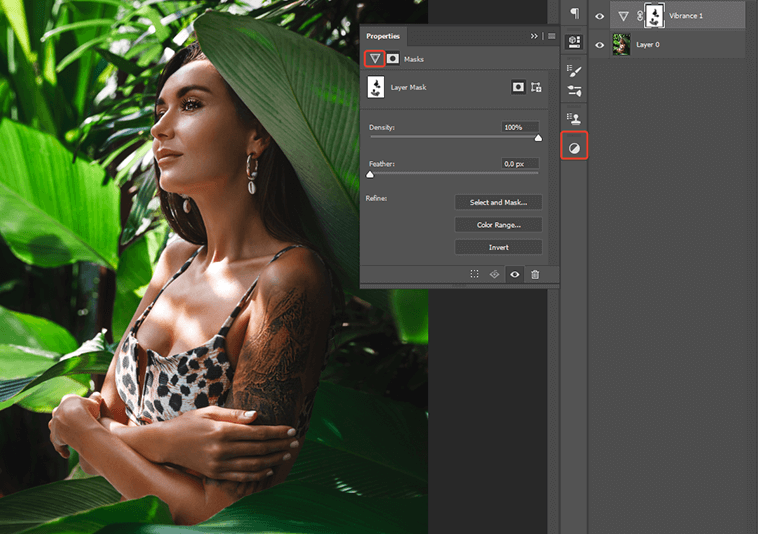Click the Vibrance adjustment icon on Vibrance 1 layer
758x534 pixels.
click(624, 16)
